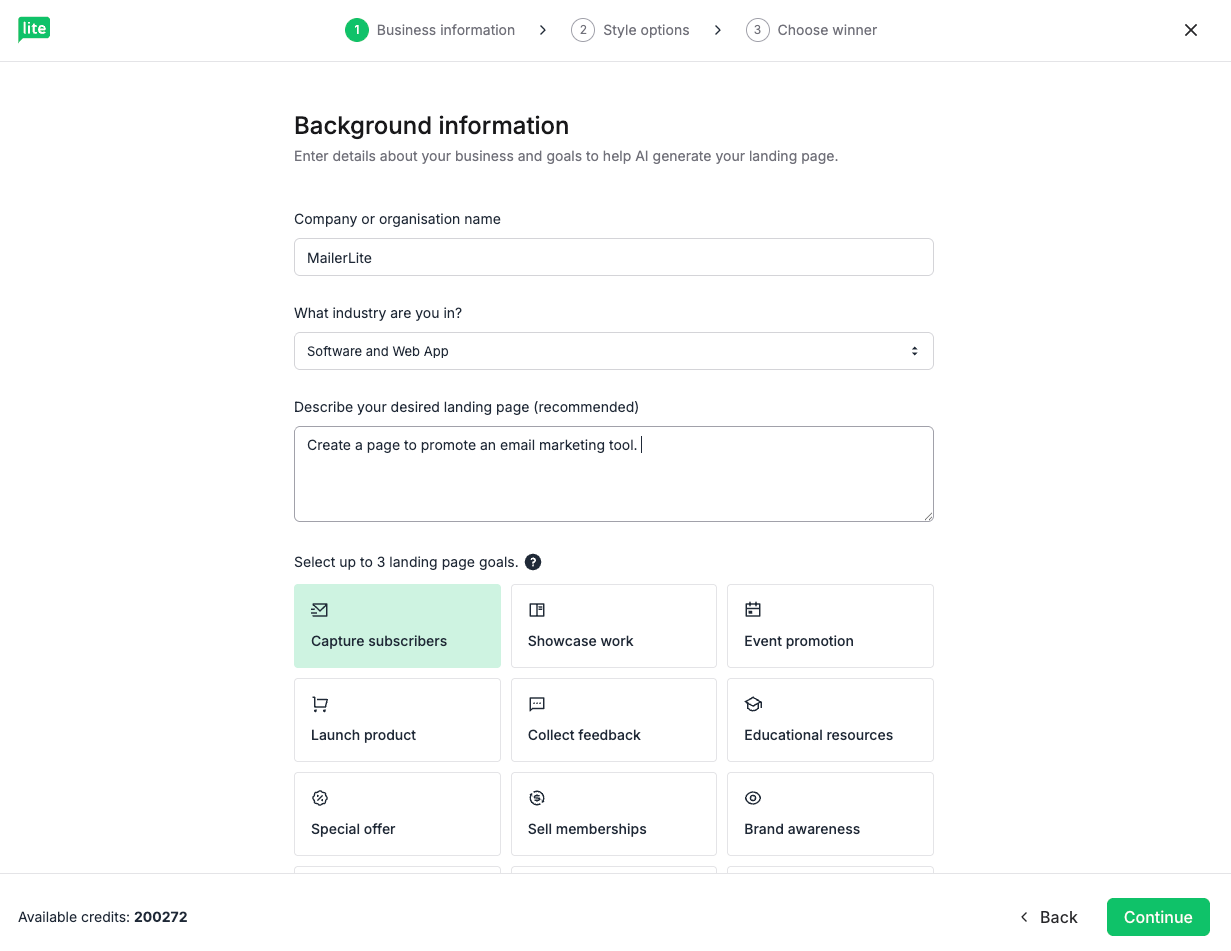Screen dimensions: 1231x951
Task: Click the chevron between steps 1 and 2
Action: pyautogui.click(x=543, y=30)
